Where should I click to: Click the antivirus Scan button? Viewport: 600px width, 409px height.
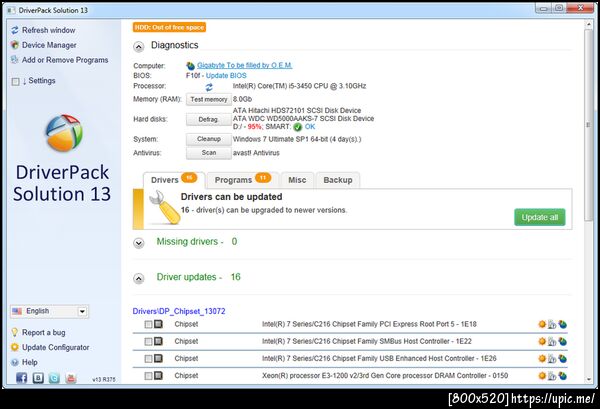(x=209, y=153)
